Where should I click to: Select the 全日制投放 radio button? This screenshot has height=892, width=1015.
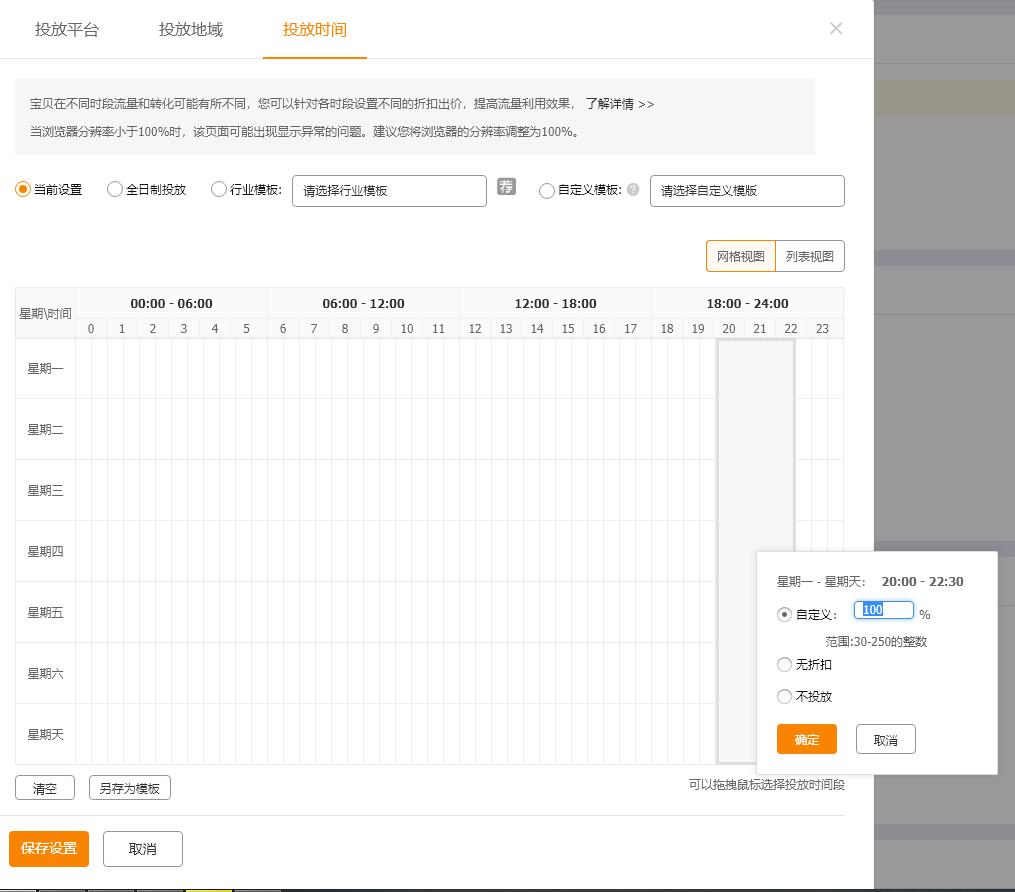coord(115,188)
